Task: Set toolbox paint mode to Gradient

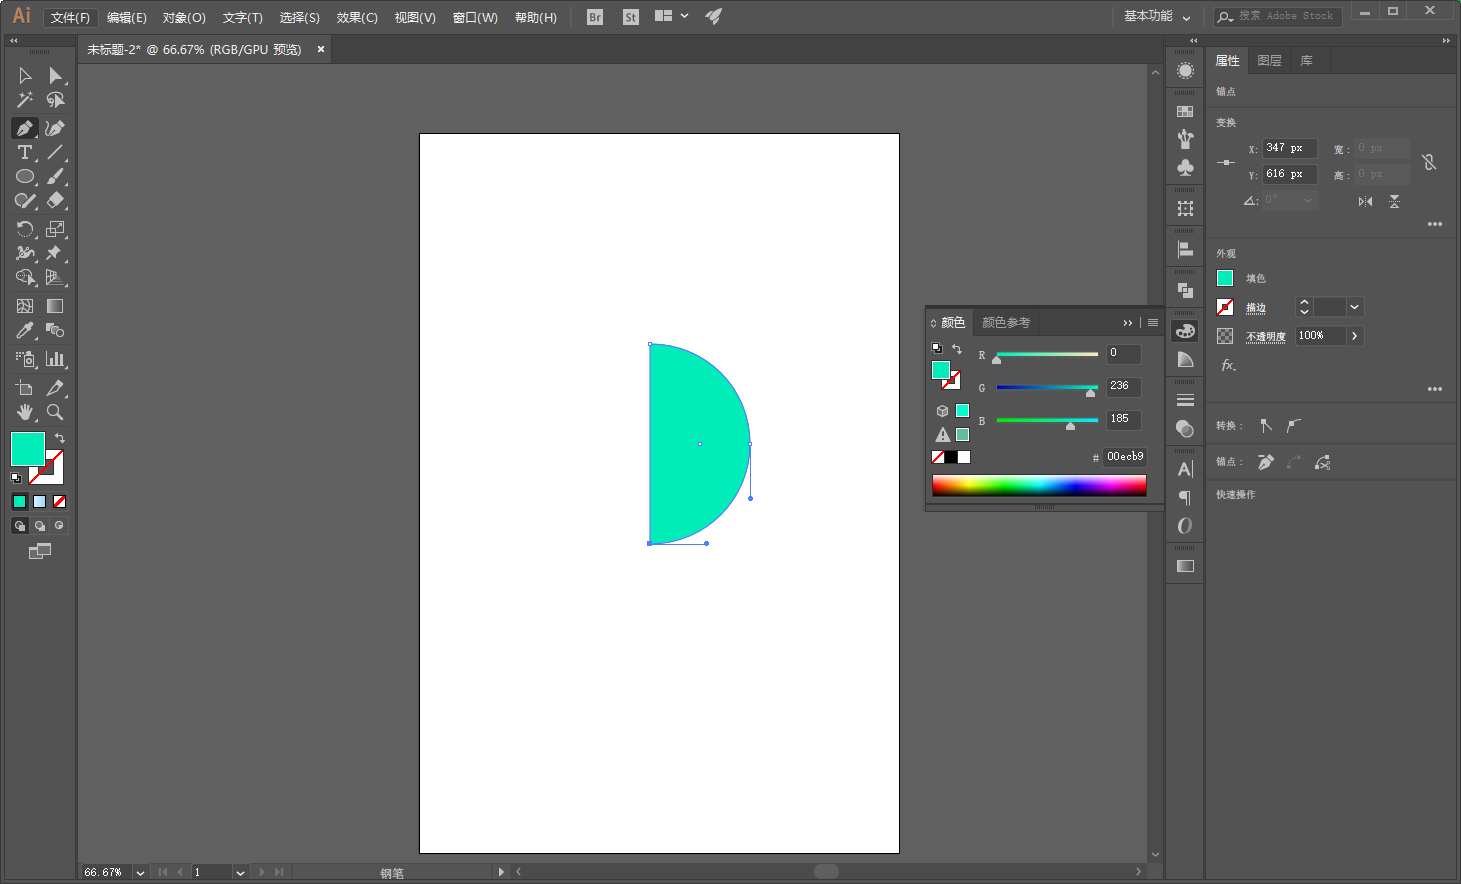Action: point(40,502)
